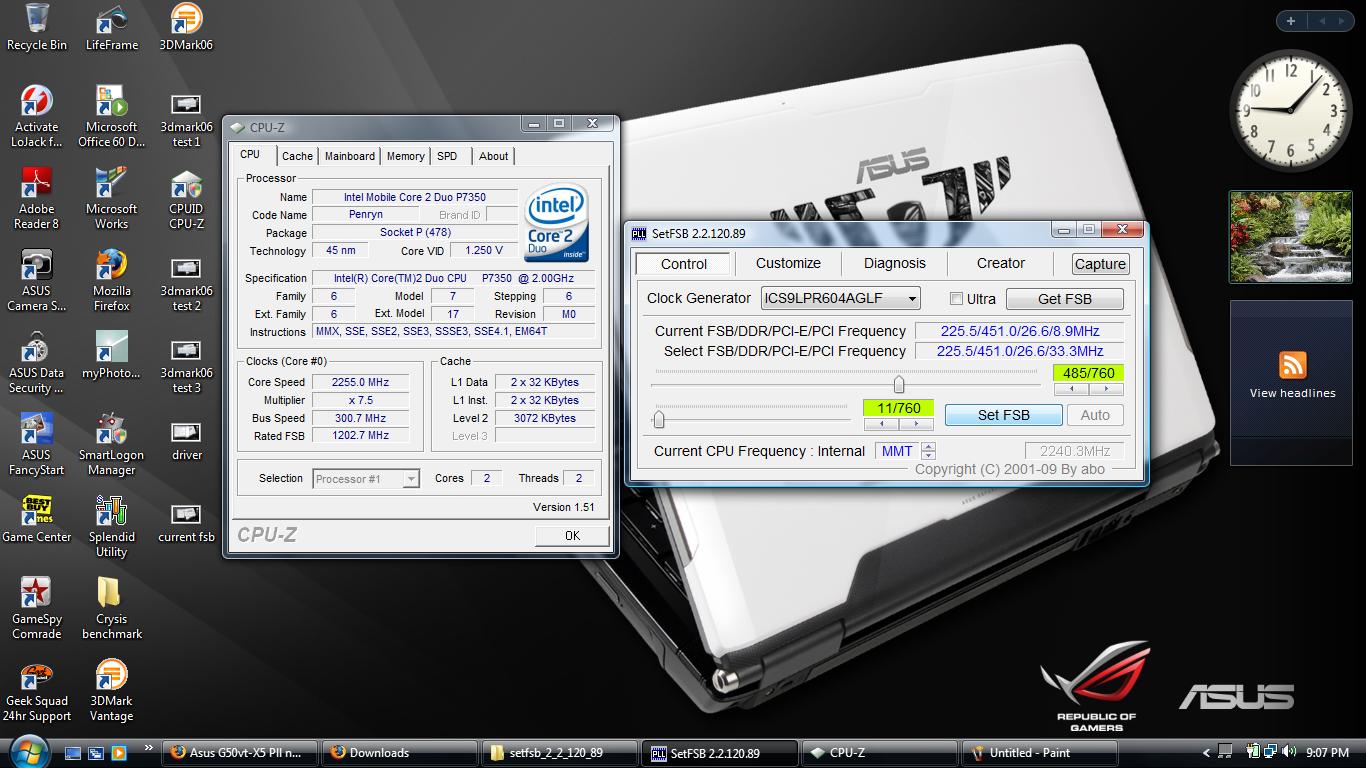Open the Crysis benchmark folder
Screen dimensions: 1366x768
point(112,609)
